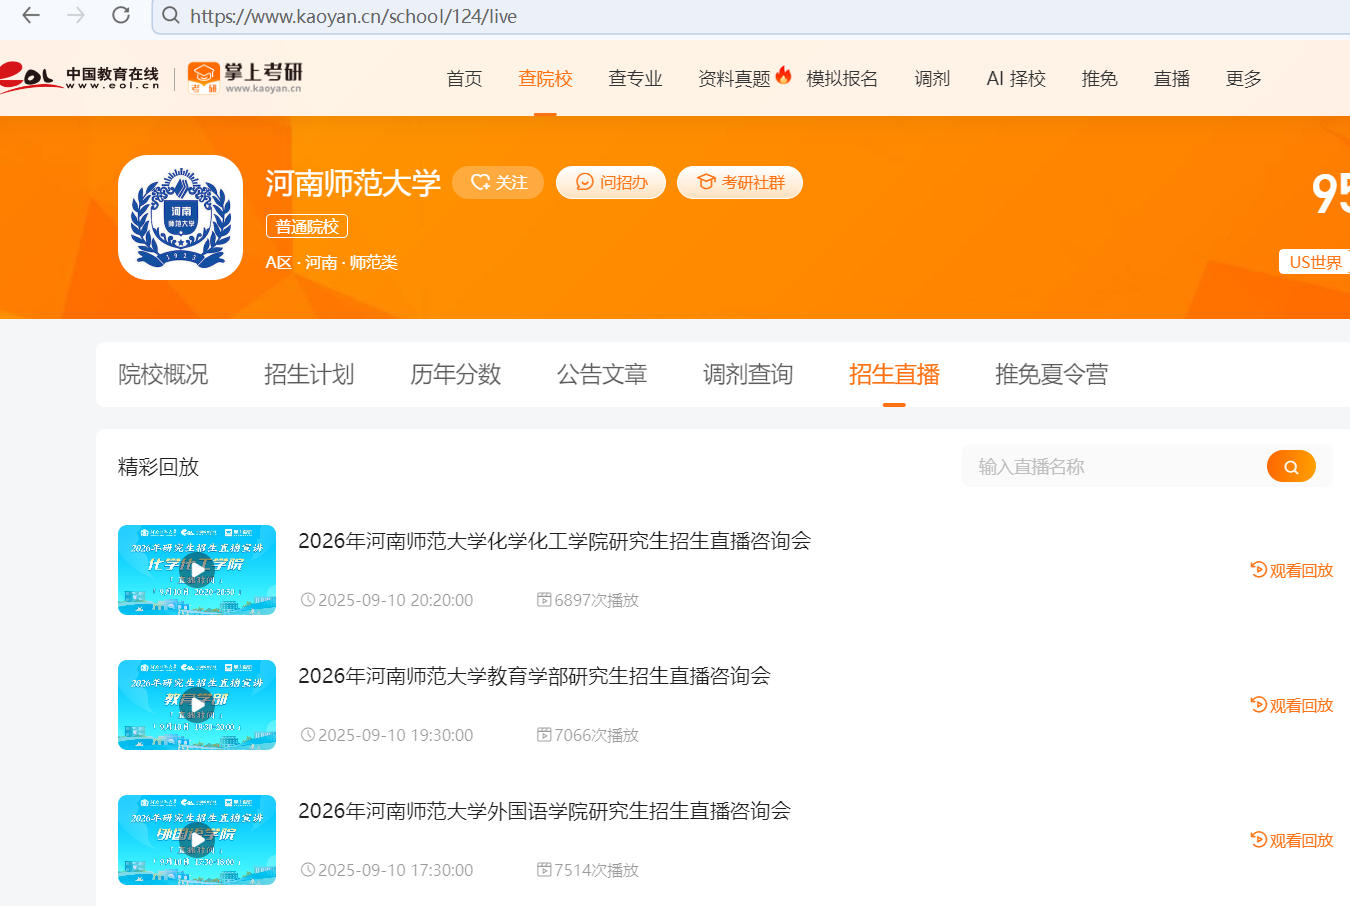
Task: Go to the 调剂查询 tab
Action: click(x=747, y=374)
